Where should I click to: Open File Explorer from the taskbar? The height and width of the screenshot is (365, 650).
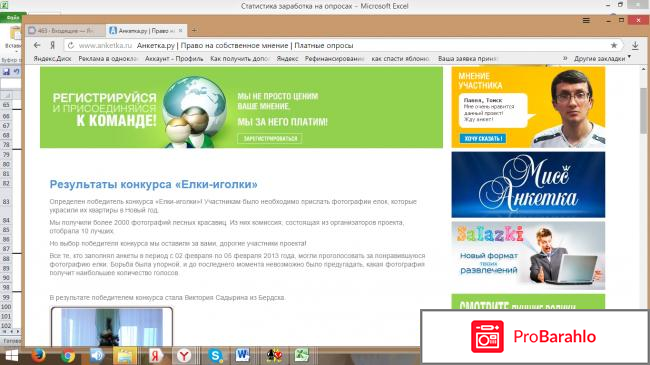(125, 356)
